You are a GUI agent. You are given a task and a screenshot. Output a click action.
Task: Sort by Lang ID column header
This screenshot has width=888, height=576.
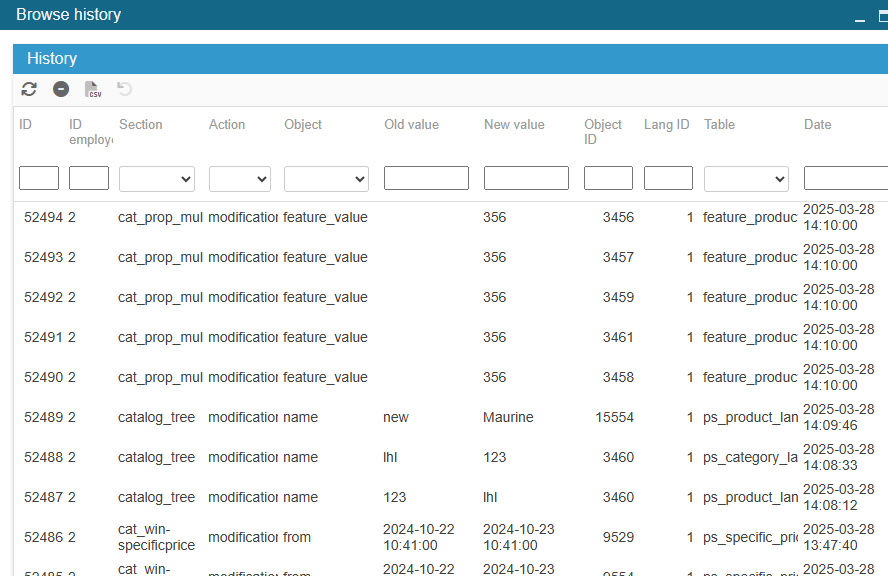(667, 125)
